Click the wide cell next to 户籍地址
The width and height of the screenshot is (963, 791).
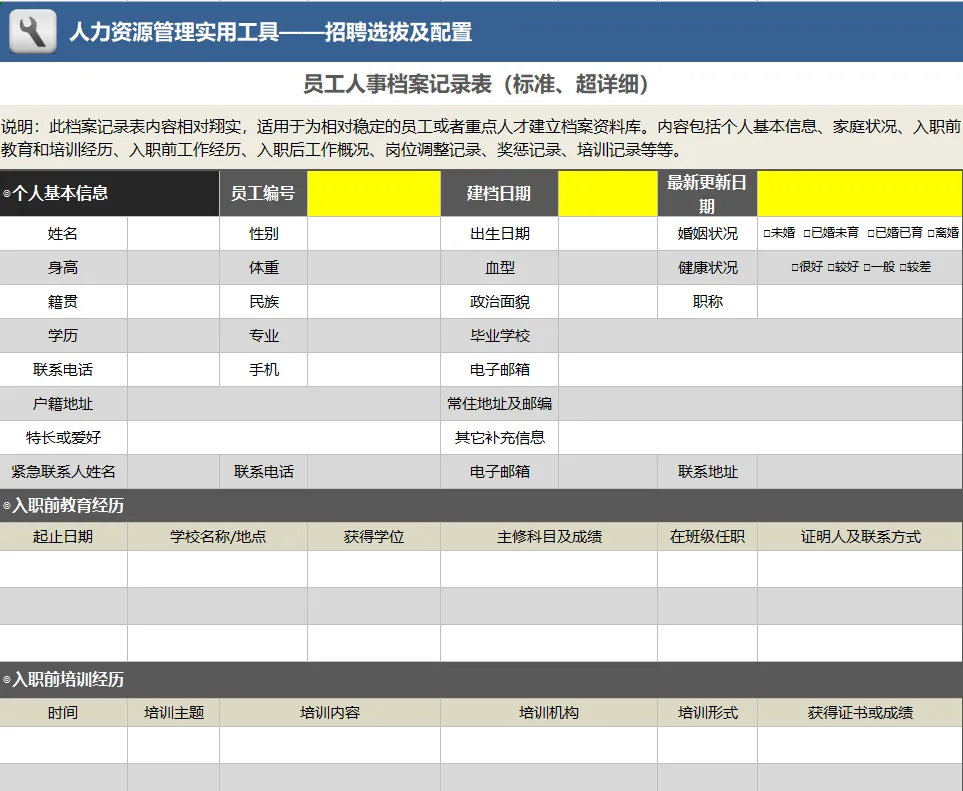[x=284, y=403]
